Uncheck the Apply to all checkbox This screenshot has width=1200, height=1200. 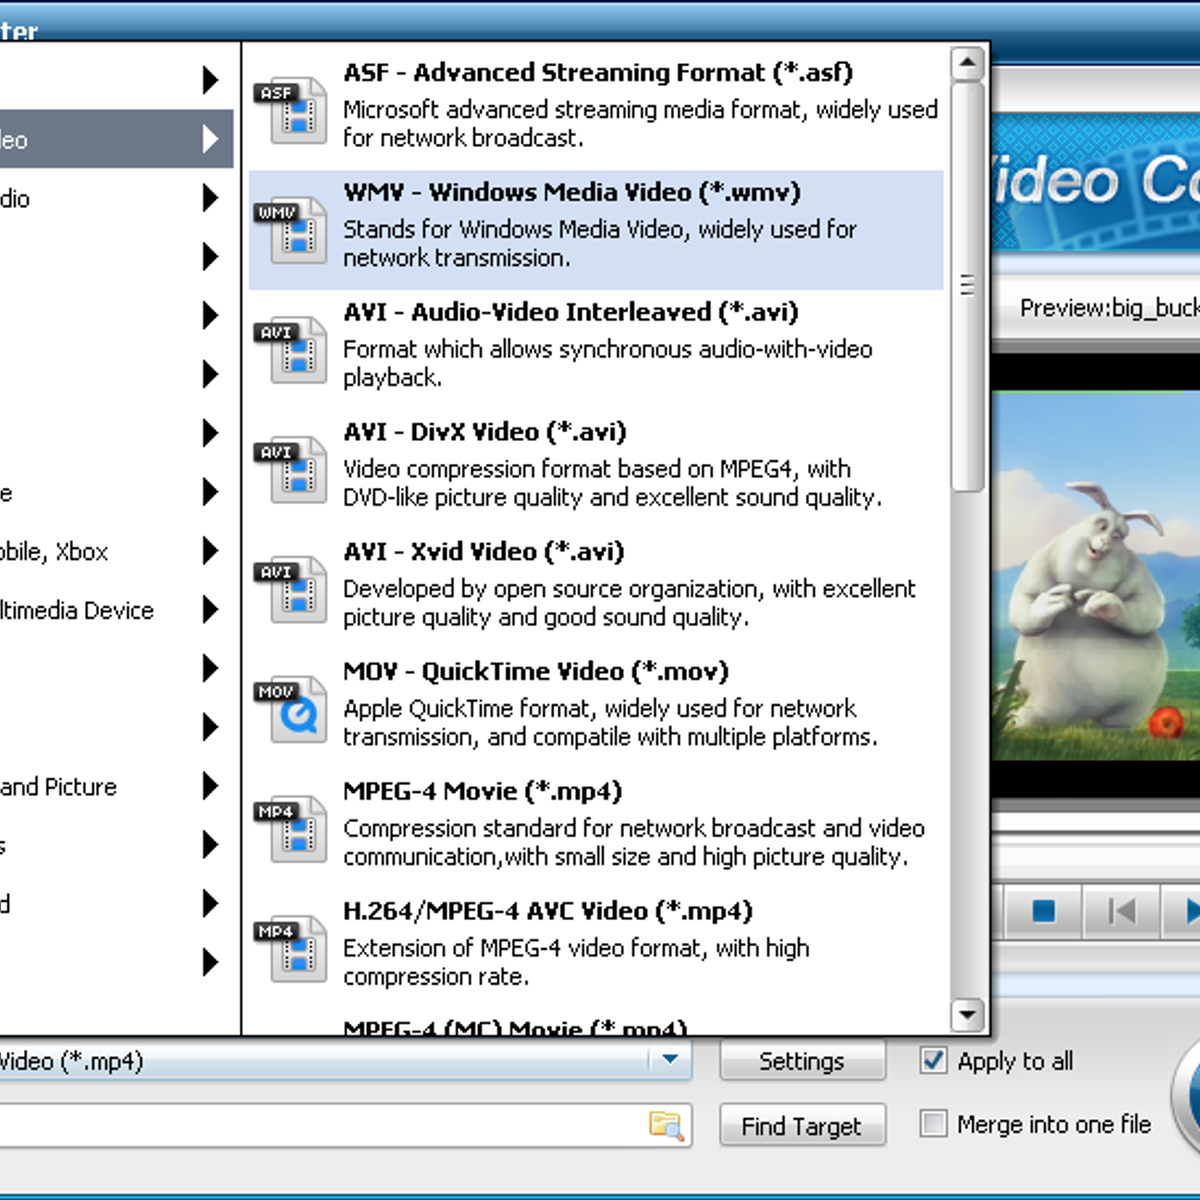[x=933, y=1061]
